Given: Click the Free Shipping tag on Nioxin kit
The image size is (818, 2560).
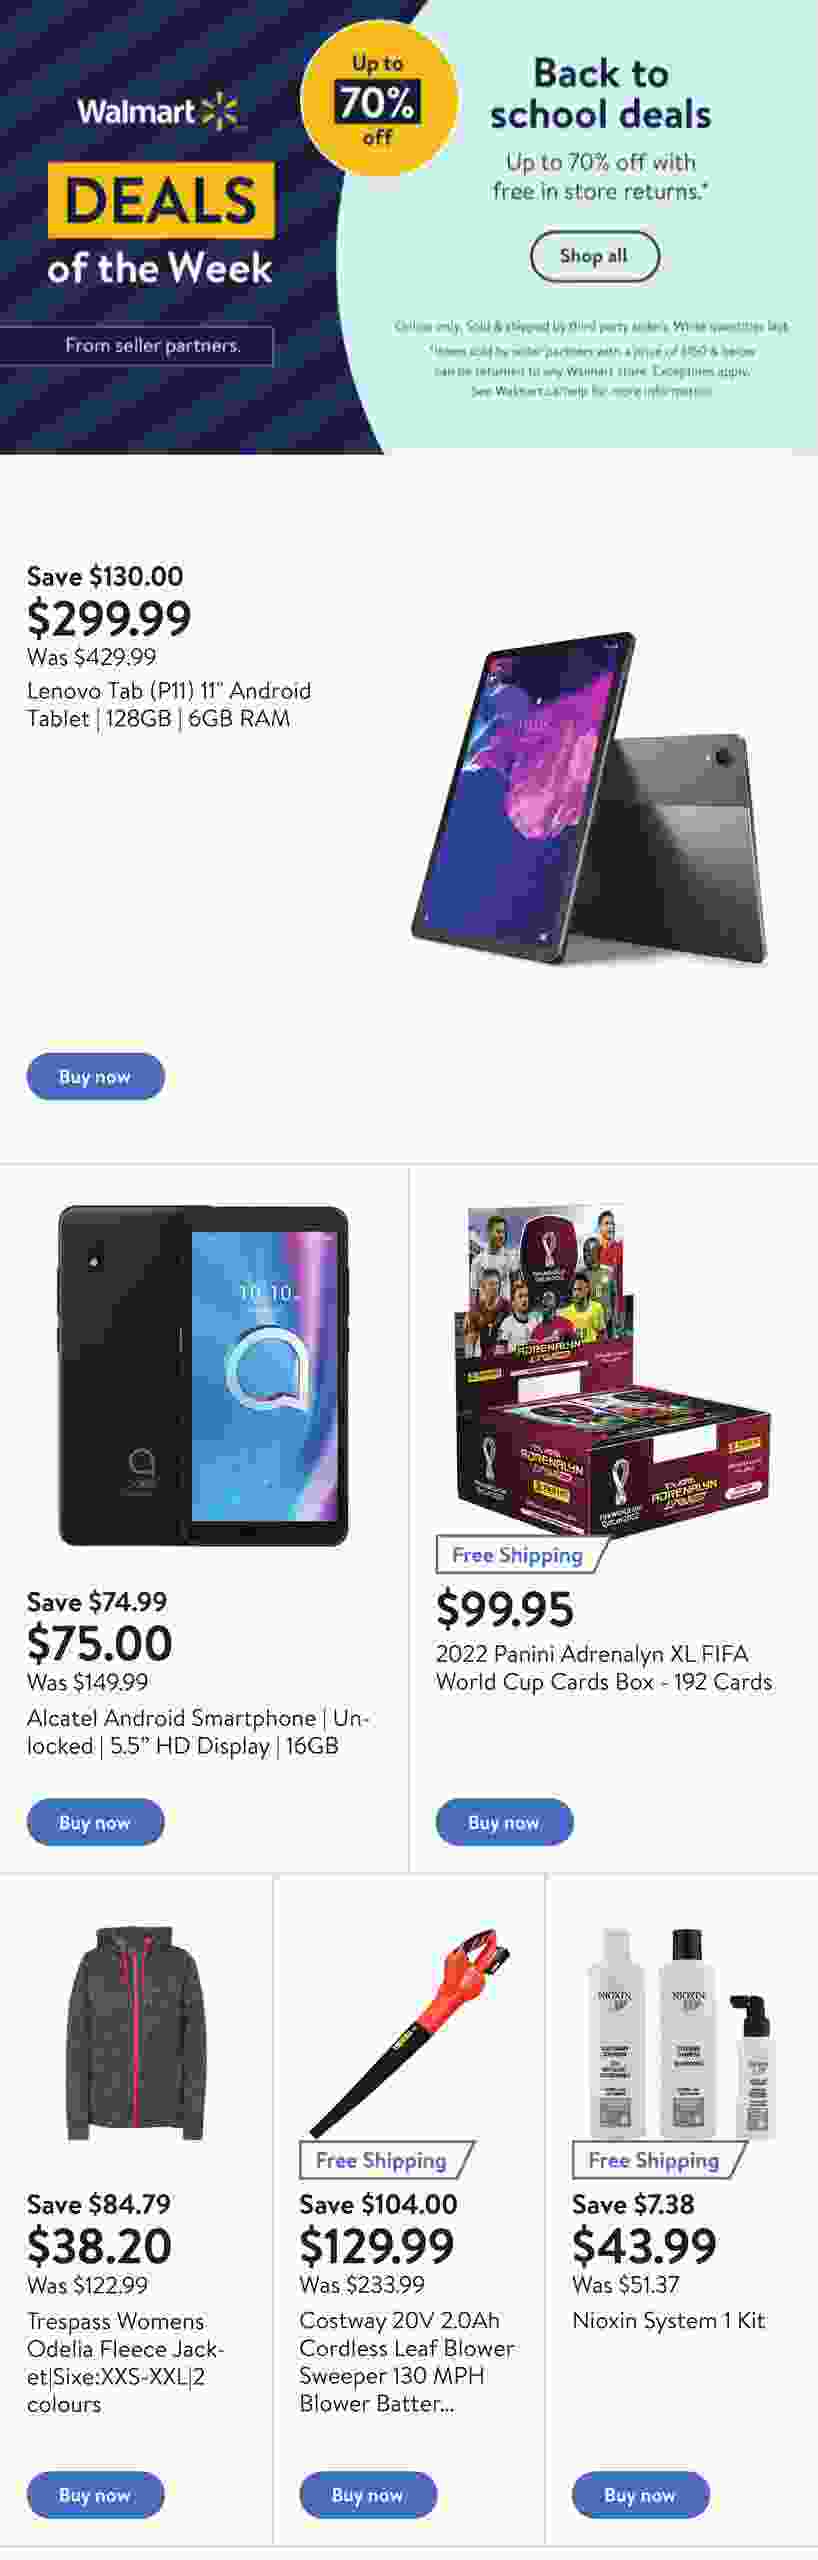Looking at the screenshot, I should (x=657, y=2160).
